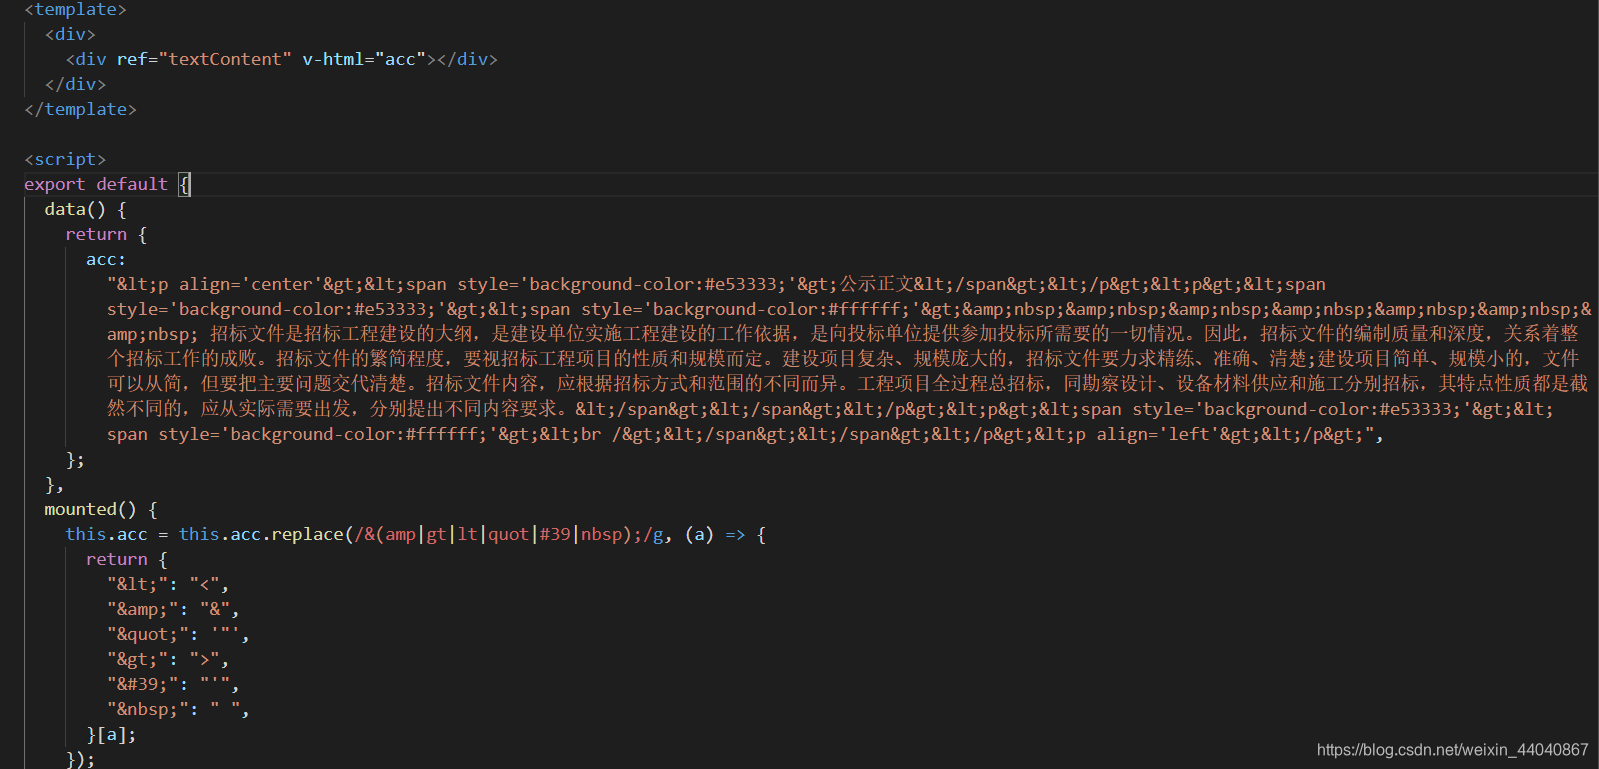Viewport: 1599px width, 769px height.
Task: Click the data() function declaration
Action: pyautogui.click(x=85, y=209)
